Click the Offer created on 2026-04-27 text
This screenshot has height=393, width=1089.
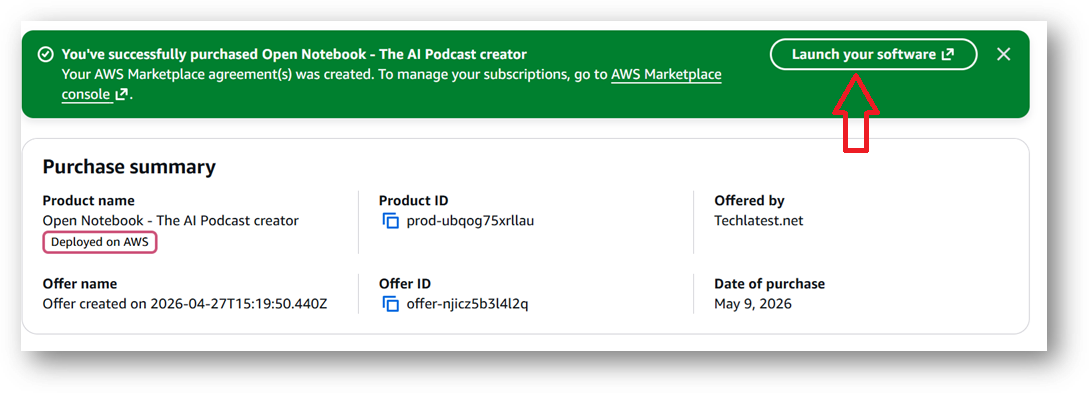185,304
